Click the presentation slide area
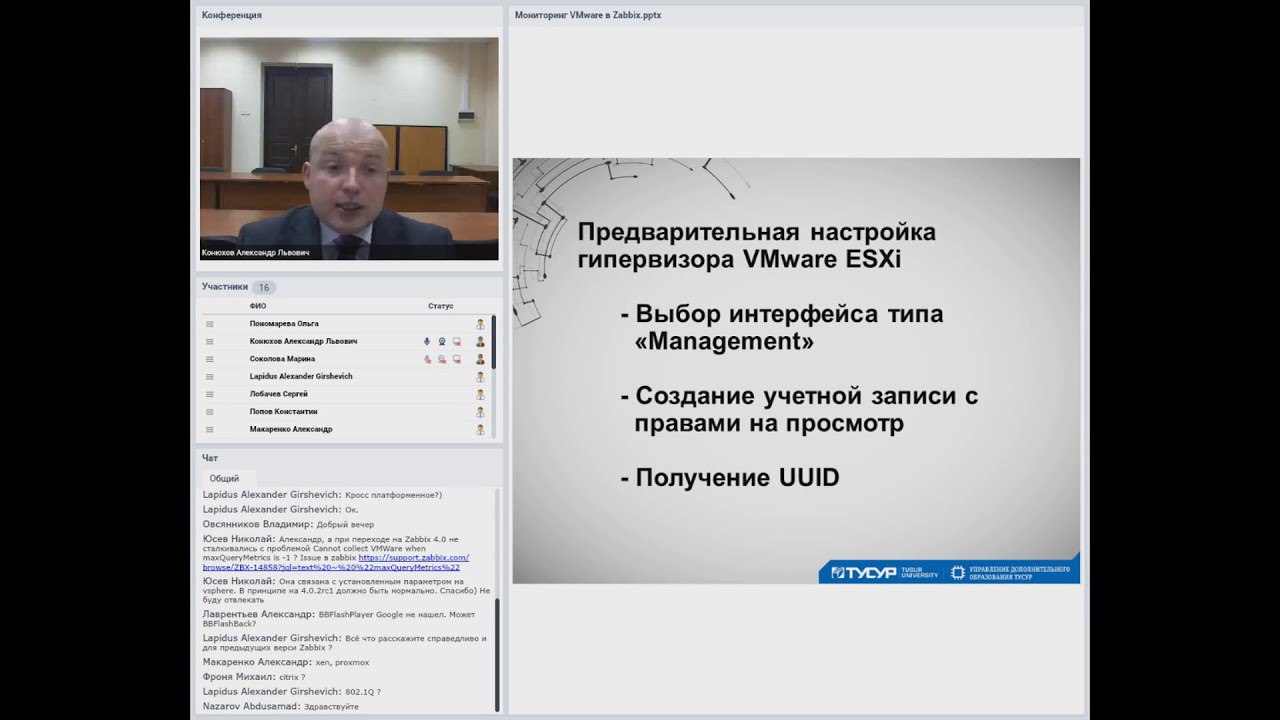This screenshot has height=720, width=1280. coord(796,371)
